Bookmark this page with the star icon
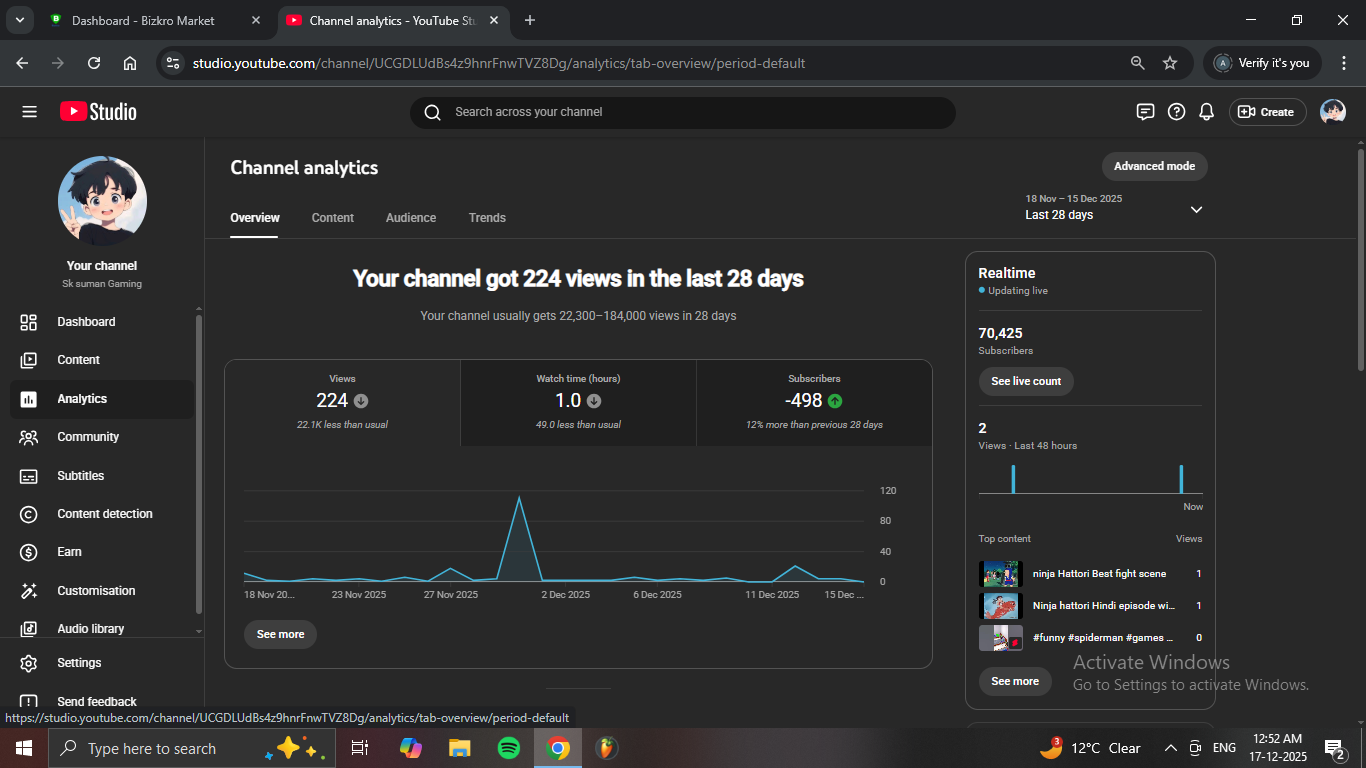 [1170, 63]
